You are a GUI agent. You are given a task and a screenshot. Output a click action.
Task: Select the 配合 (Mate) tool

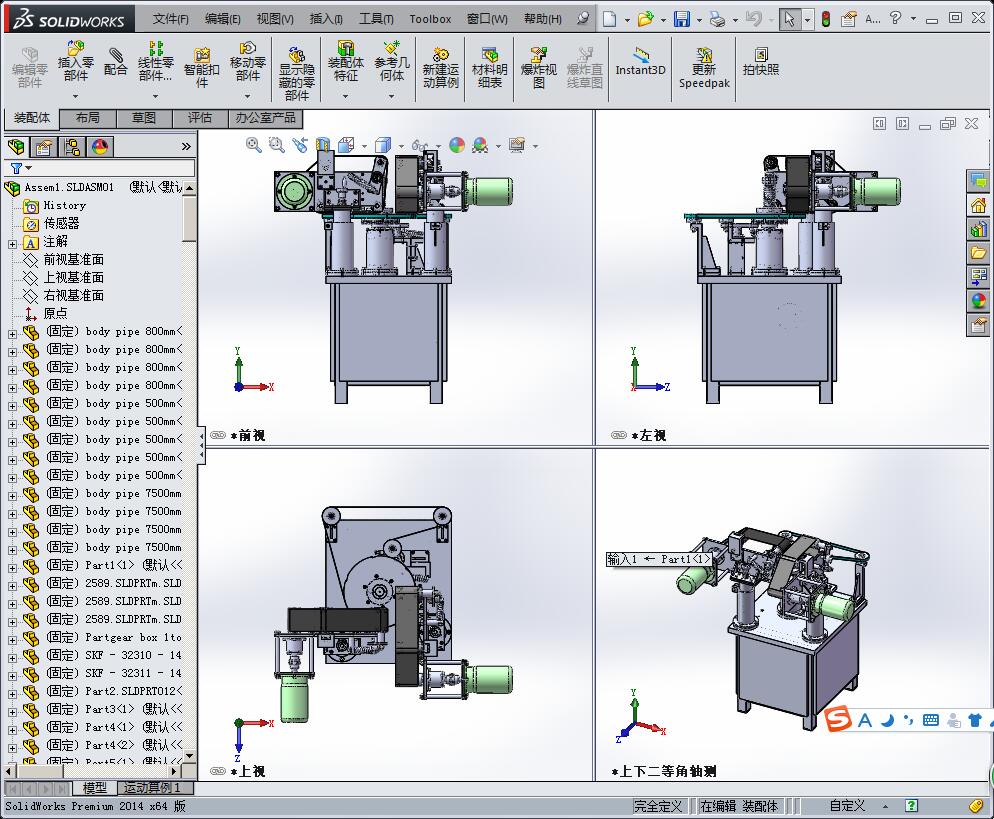pos(116,60)
